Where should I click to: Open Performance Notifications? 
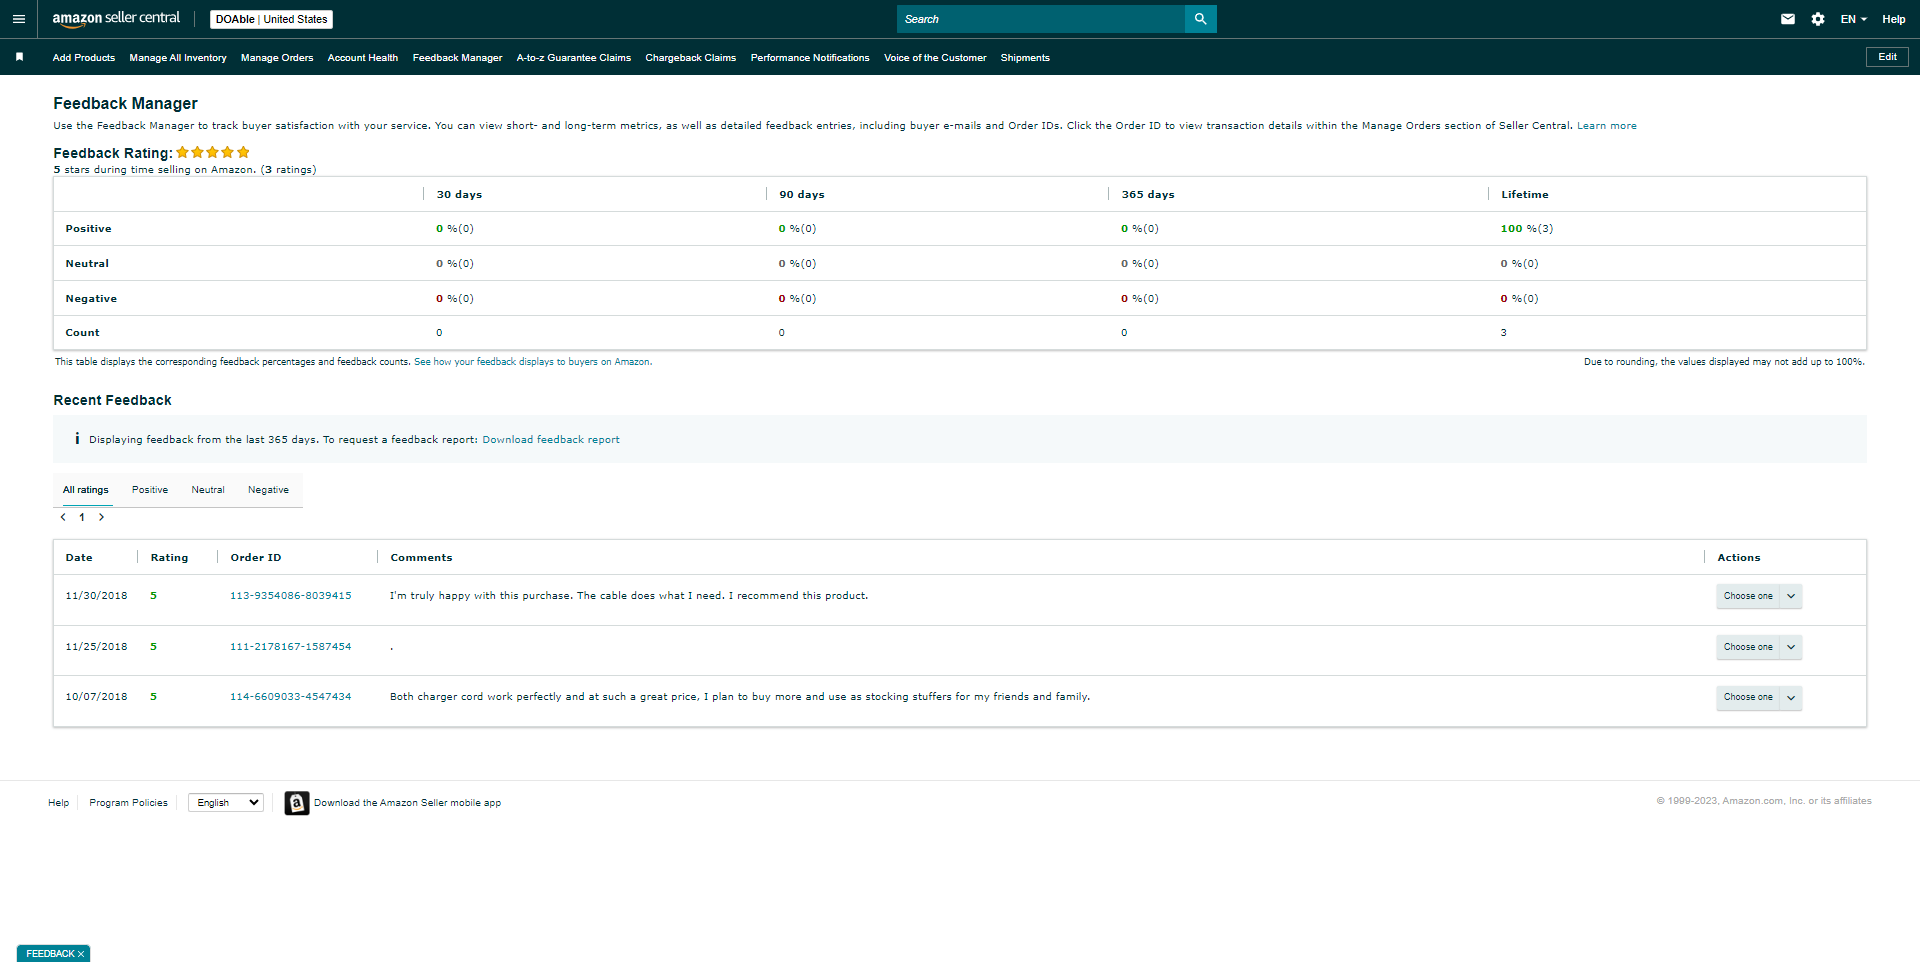810,58
